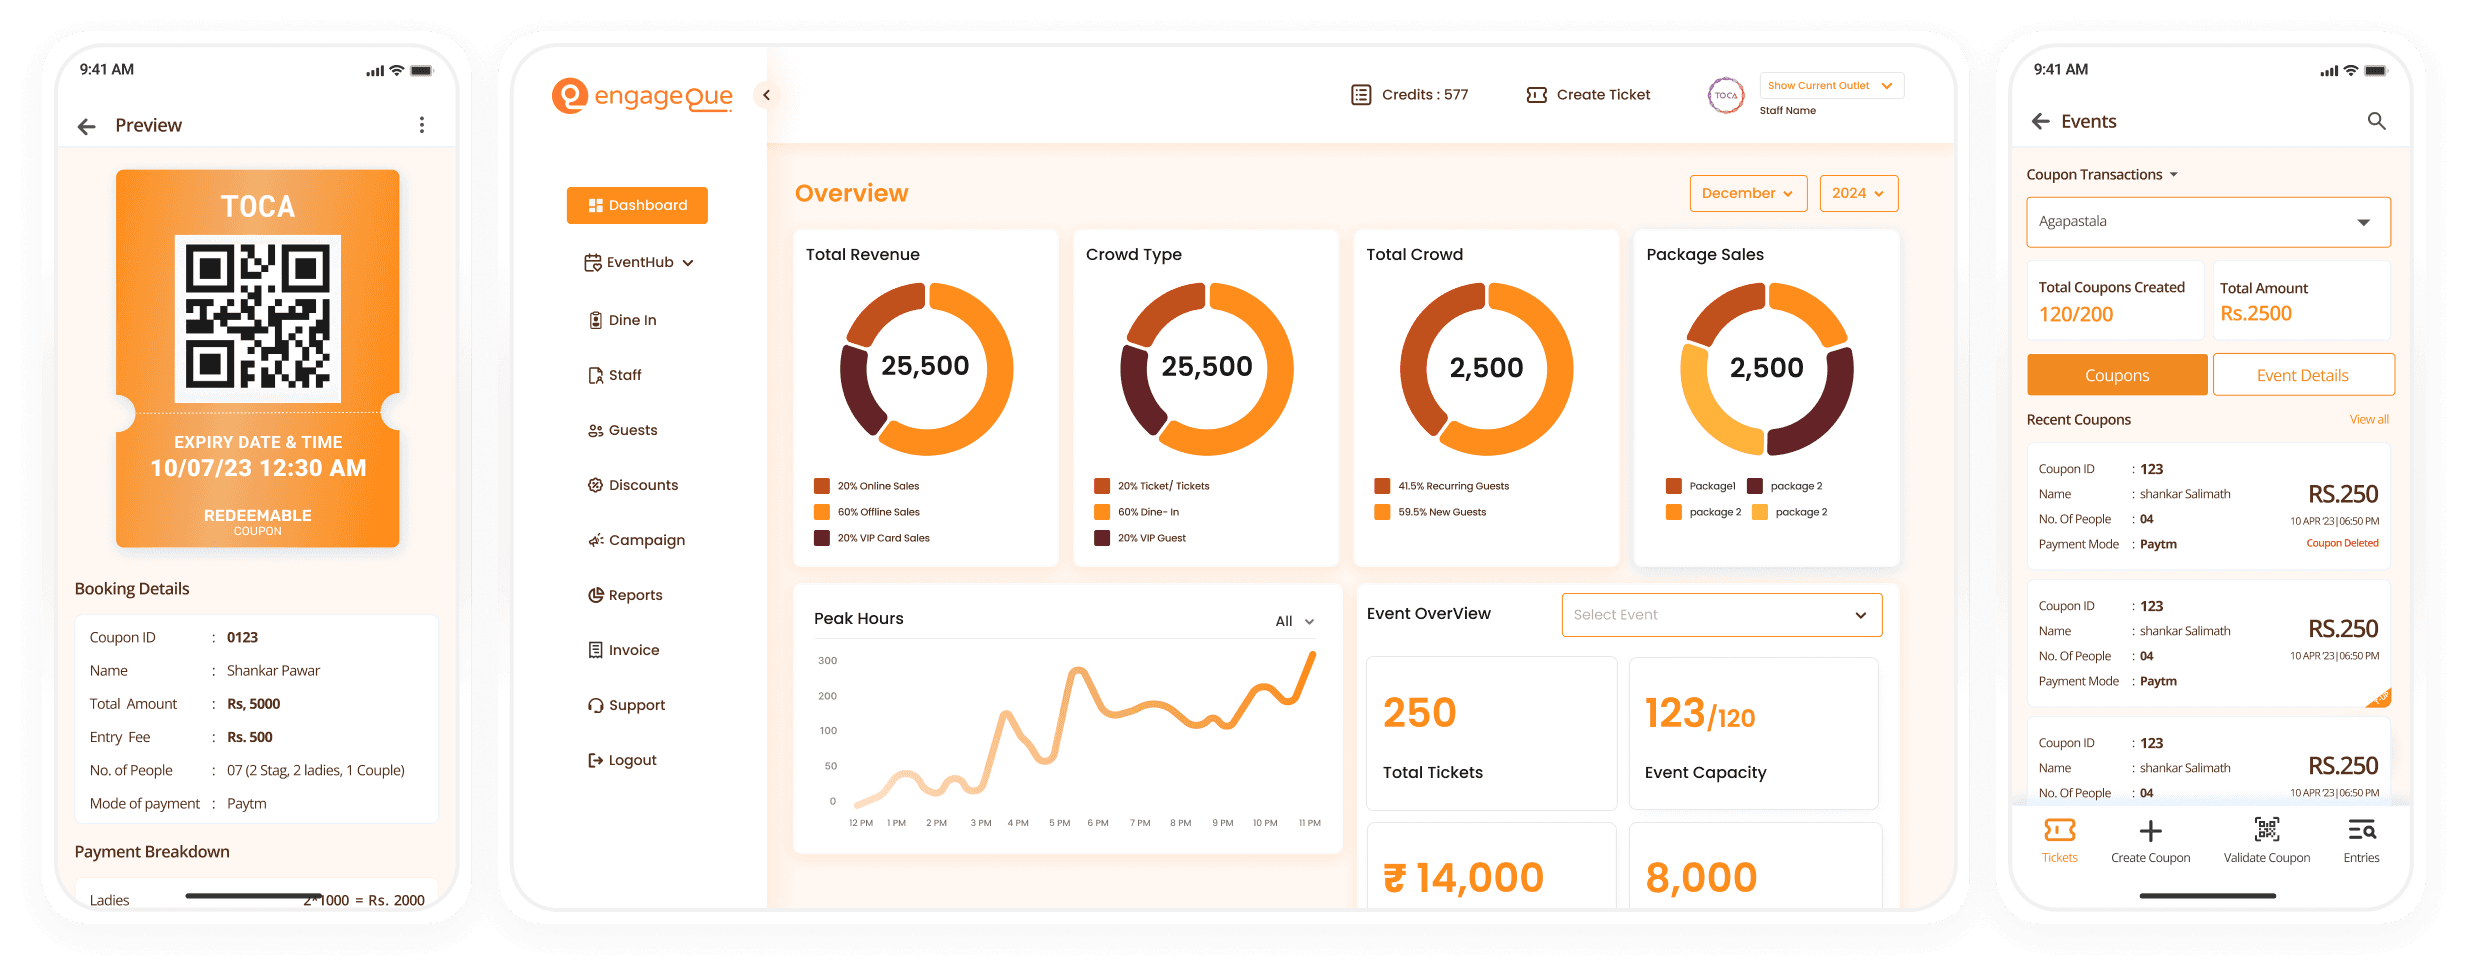Open the Campaign page

click(x=636, y=540)
